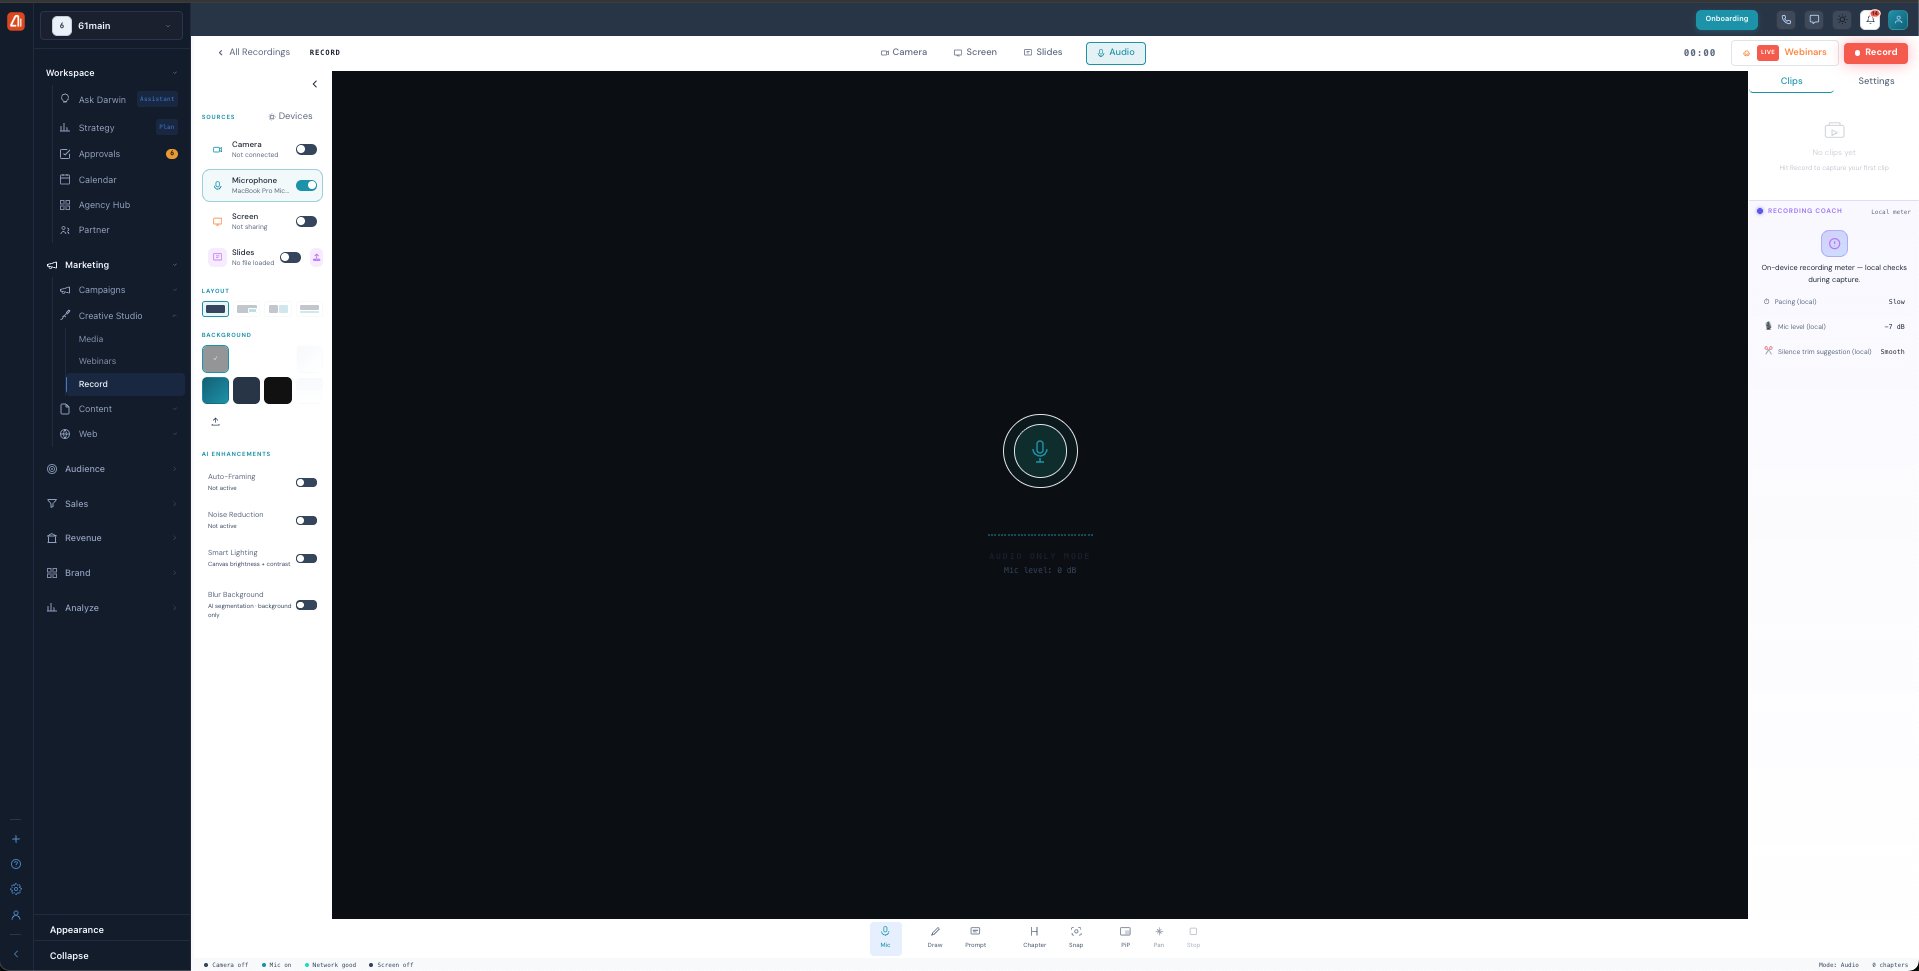
Task: Turn on the Camera source toggle
Action: (x=306, y=149)
